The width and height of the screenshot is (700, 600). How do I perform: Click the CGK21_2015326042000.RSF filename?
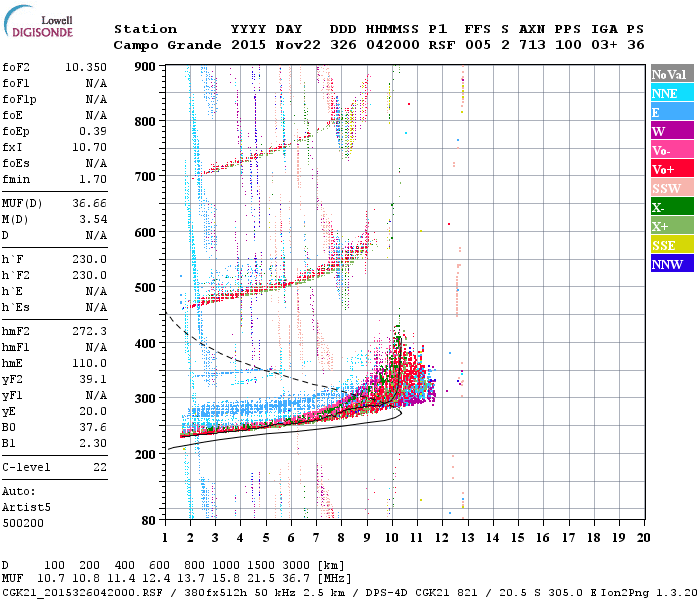pyautogui.click(x=82, y=593)
